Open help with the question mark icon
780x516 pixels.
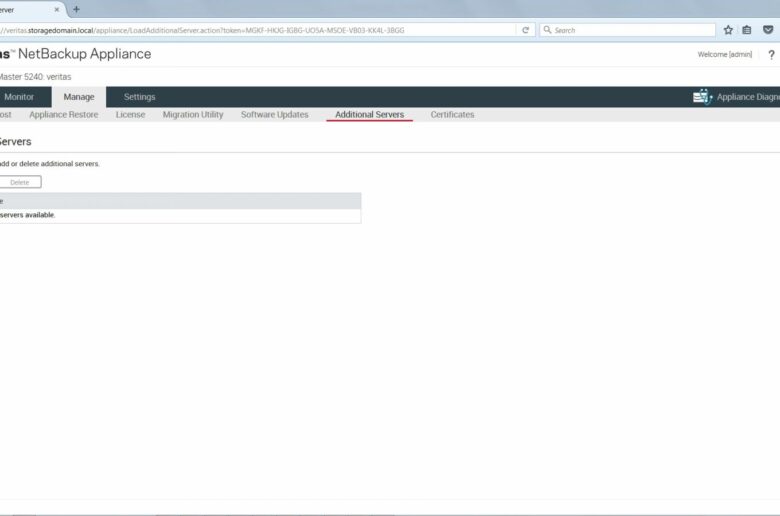pos(771,55)
